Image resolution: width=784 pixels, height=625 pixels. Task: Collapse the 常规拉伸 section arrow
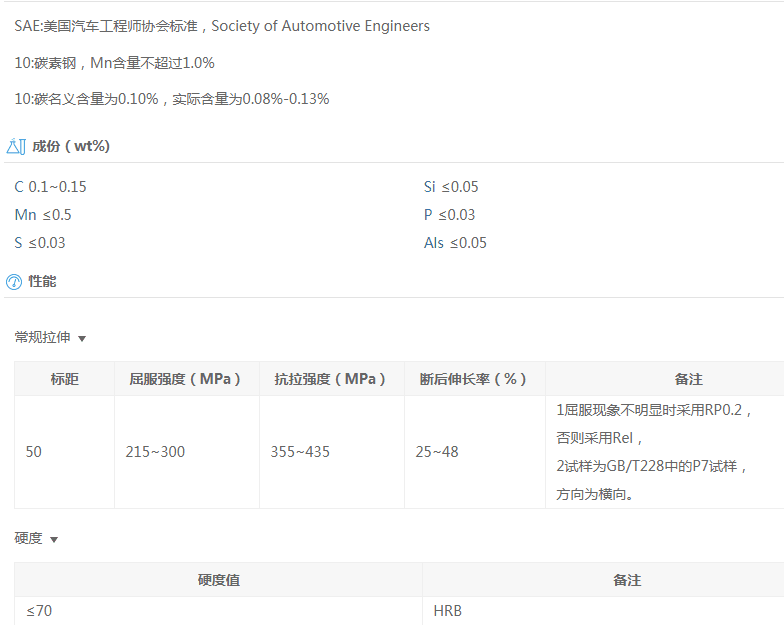(82, 339)
